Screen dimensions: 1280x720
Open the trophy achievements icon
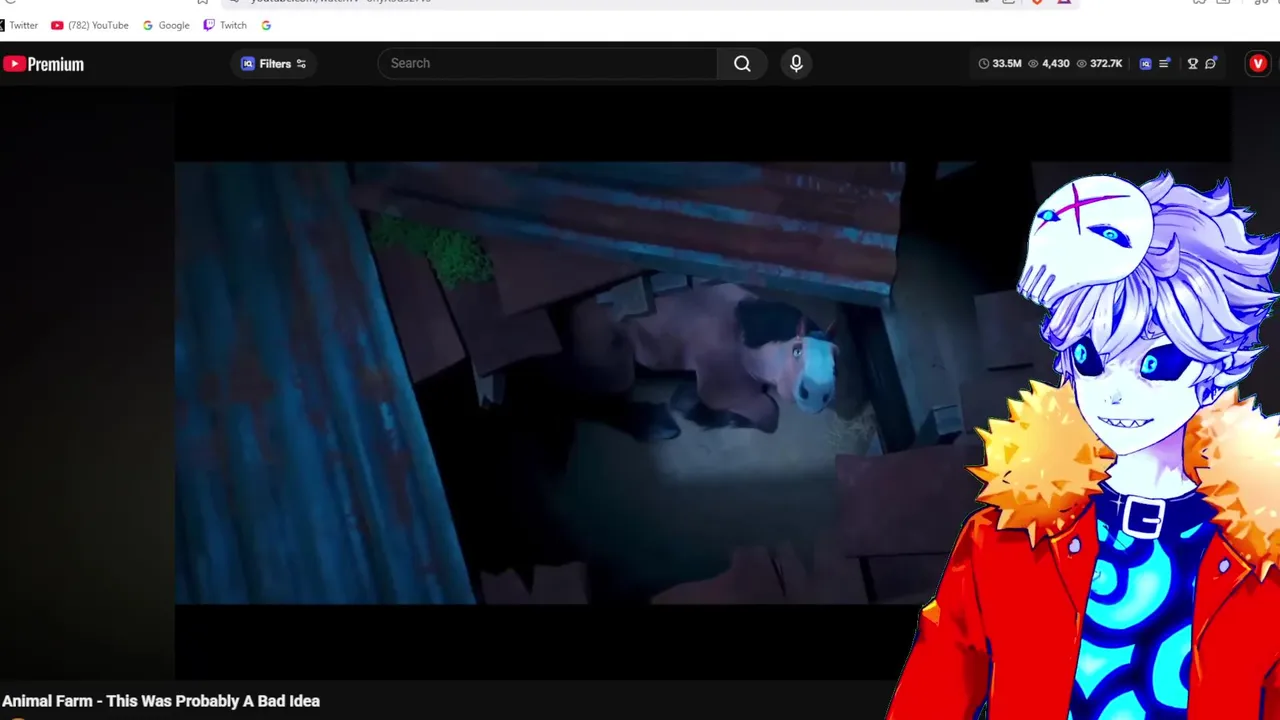coord(1192,64)
